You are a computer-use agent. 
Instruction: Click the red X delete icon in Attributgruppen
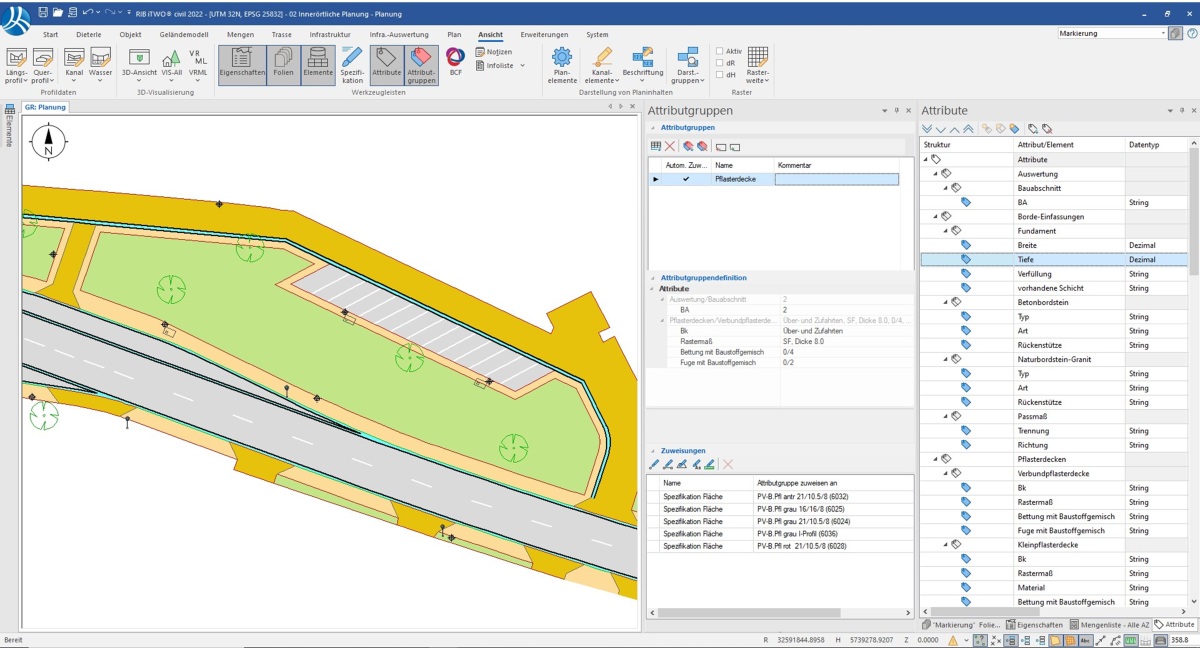pyautogui.click(x=670, y=146)
